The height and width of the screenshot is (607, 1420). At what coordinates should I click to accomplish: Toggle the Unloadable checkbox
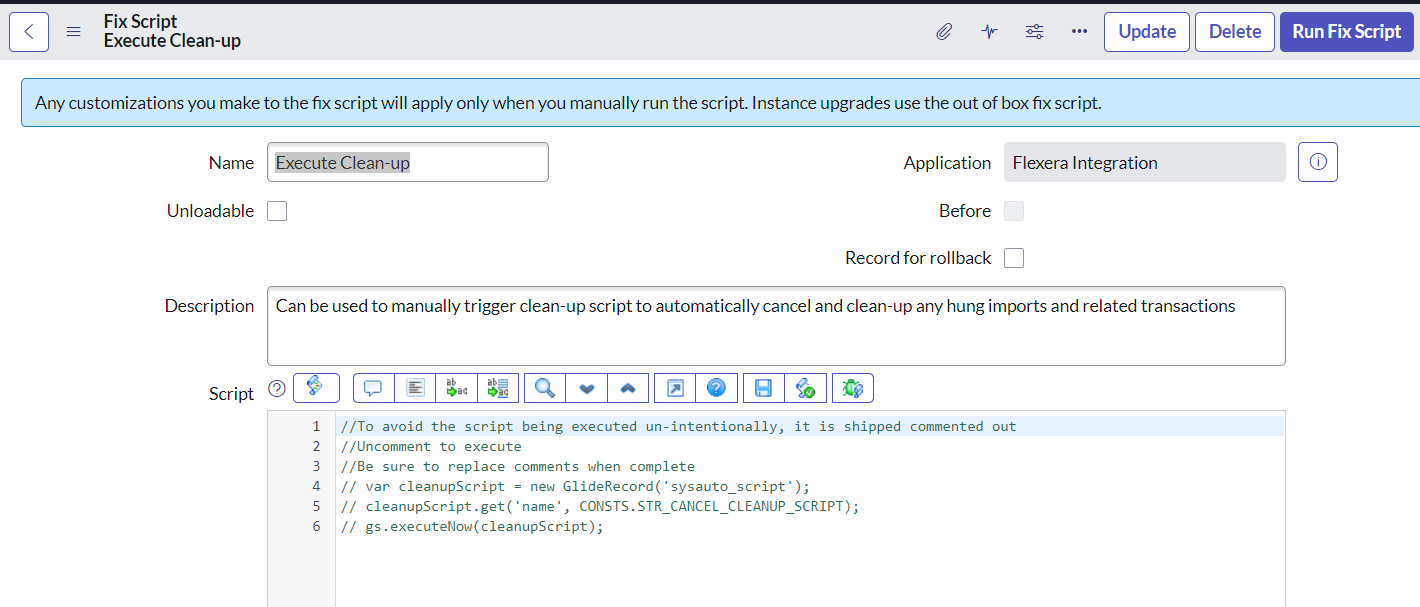tap(277, 211)
